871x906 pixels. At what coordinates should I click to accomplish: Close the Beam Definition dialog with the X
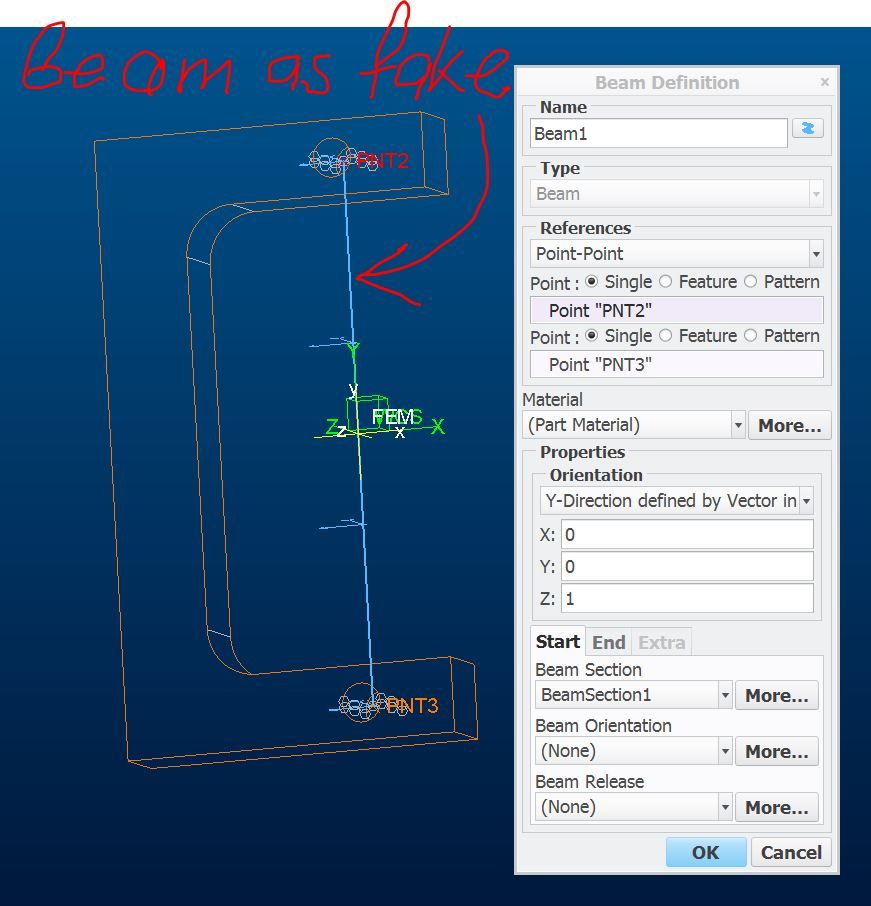click(824, 83)
